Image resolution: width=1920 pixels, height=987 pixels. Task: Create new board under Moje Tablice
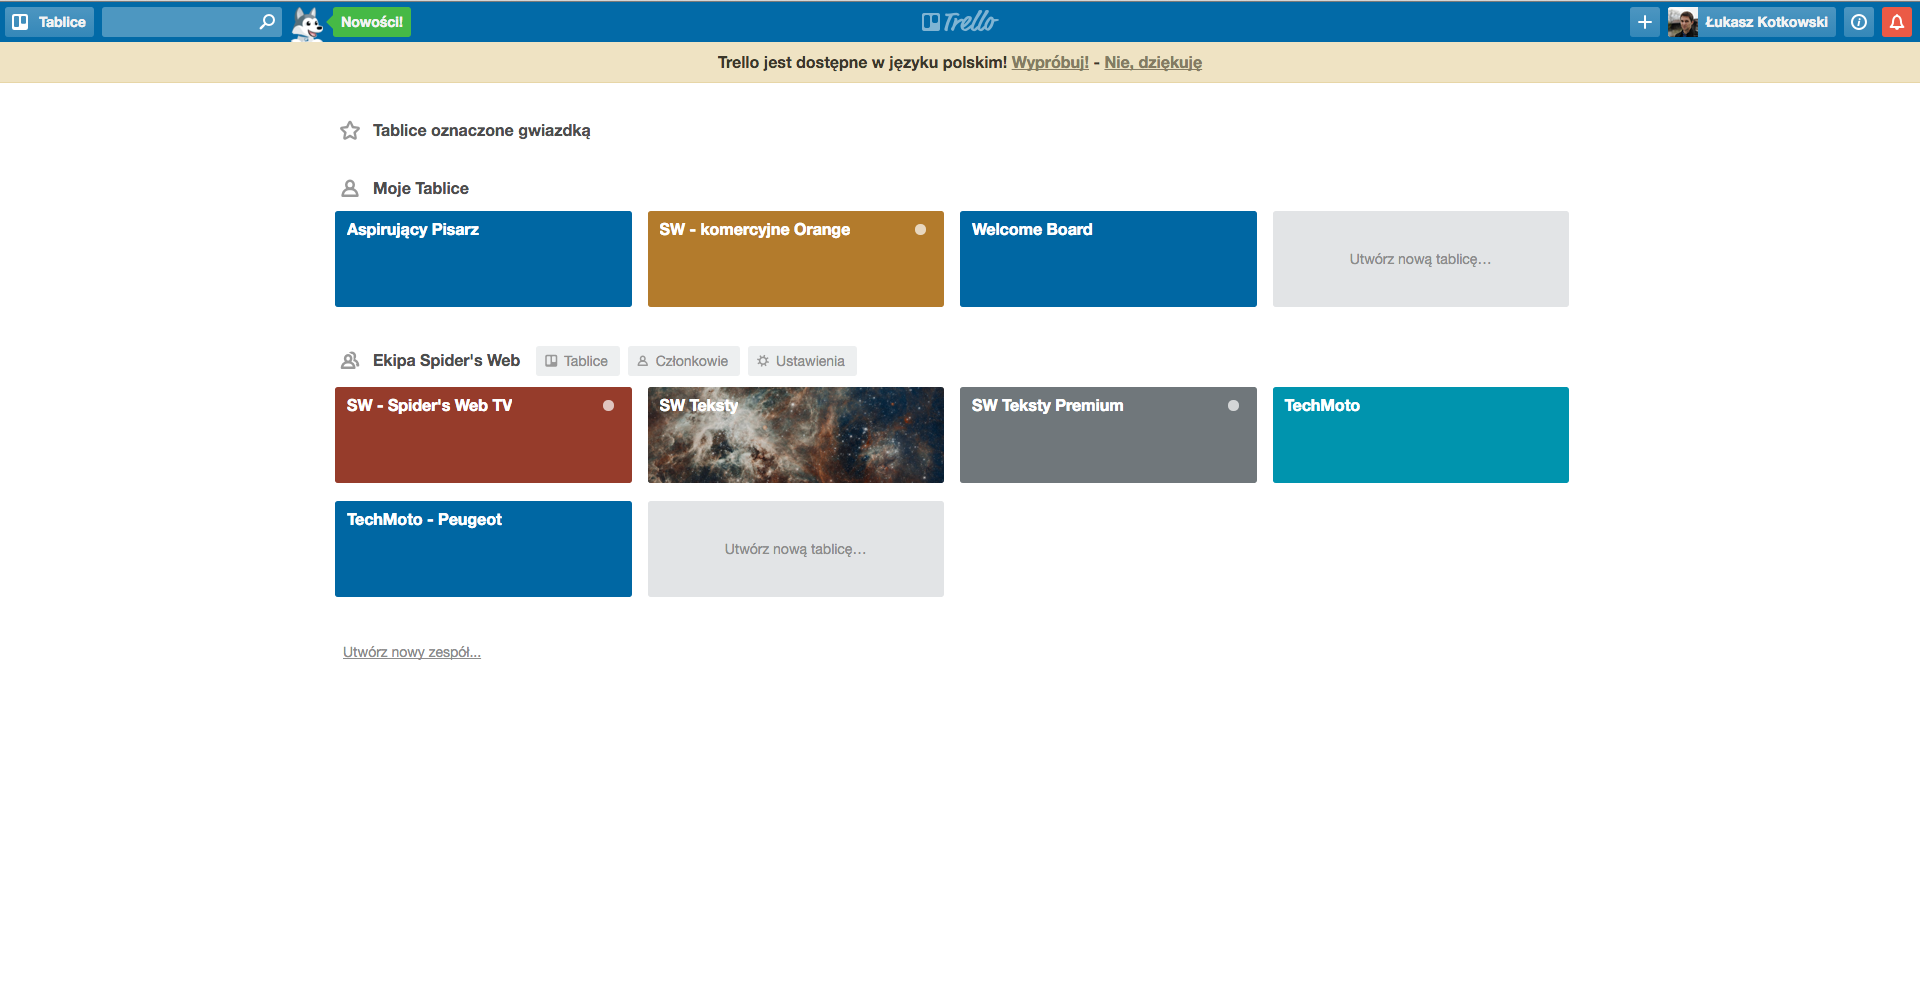(x=1420, y=259)
